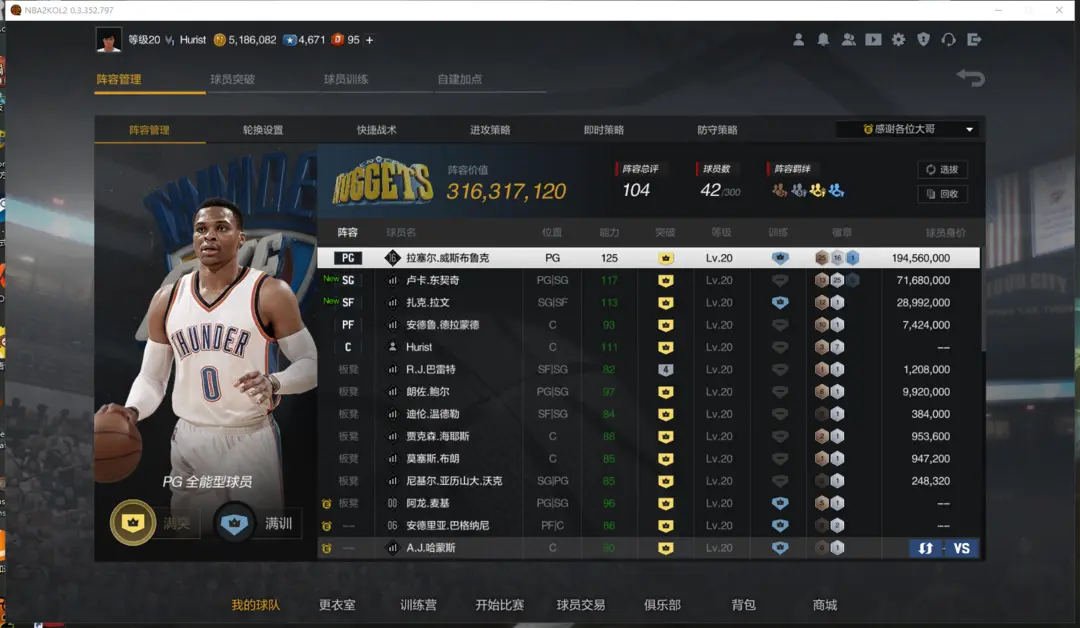Click first lineup bond icon under 阵容羁绊
This screenshot has height=628, width=1080.
[780, 190]
